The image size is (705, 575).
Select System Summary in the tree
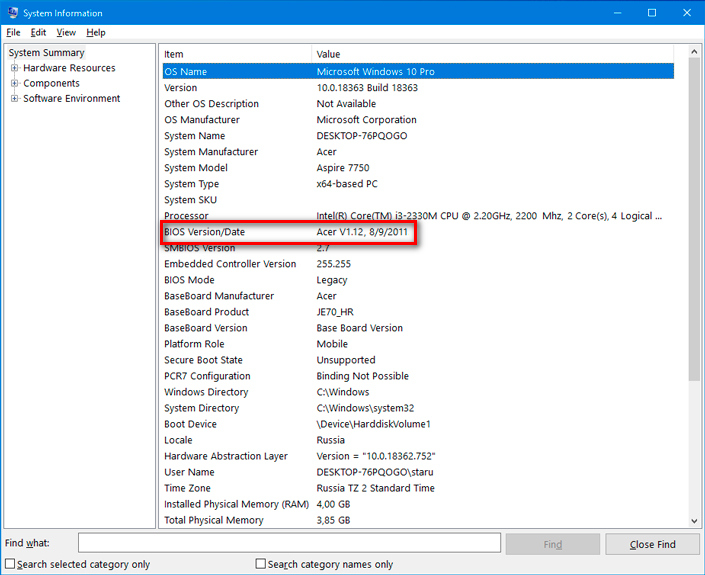point(46,53)
